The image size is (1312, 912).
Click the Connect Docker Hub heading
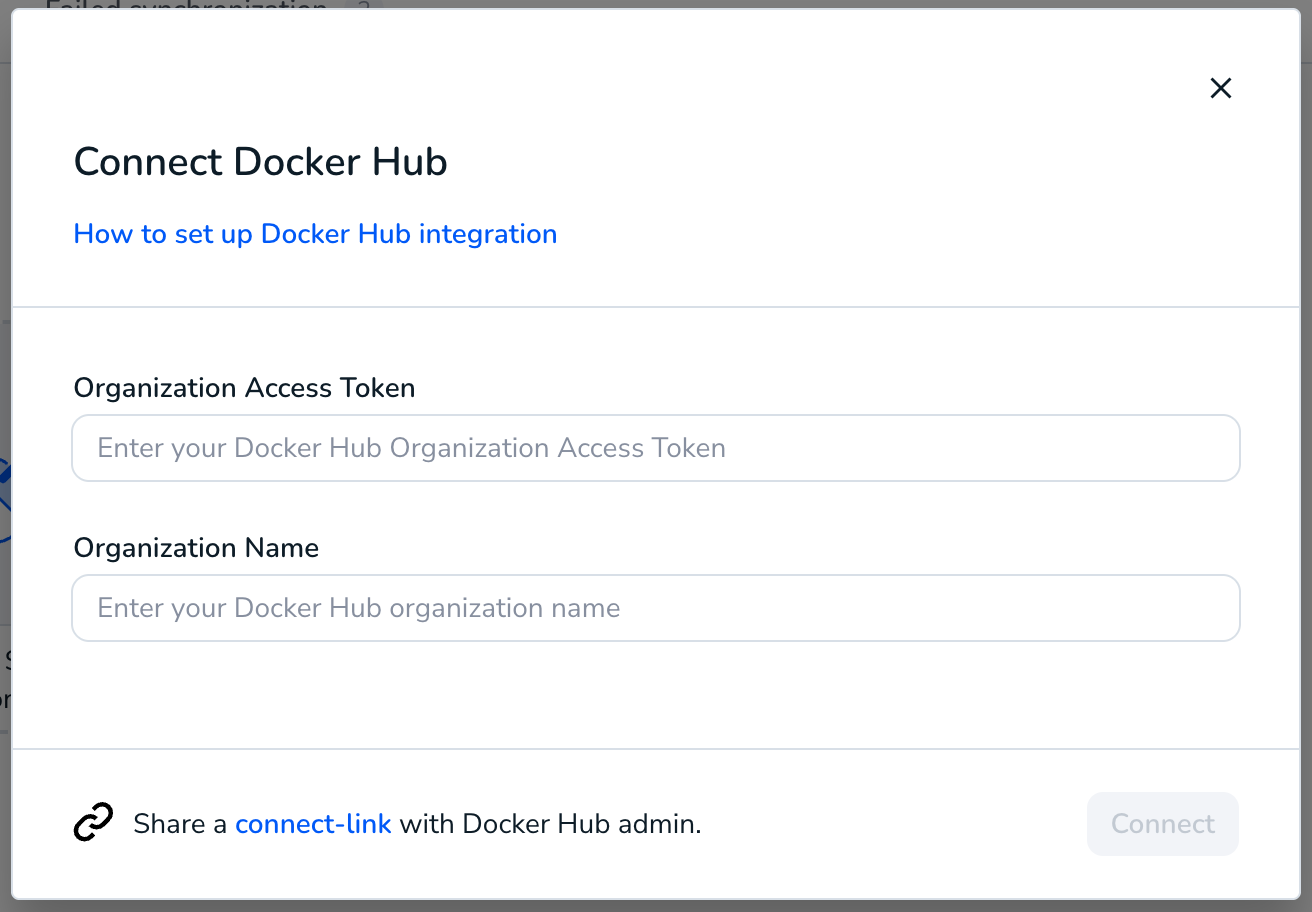[260, 162]
